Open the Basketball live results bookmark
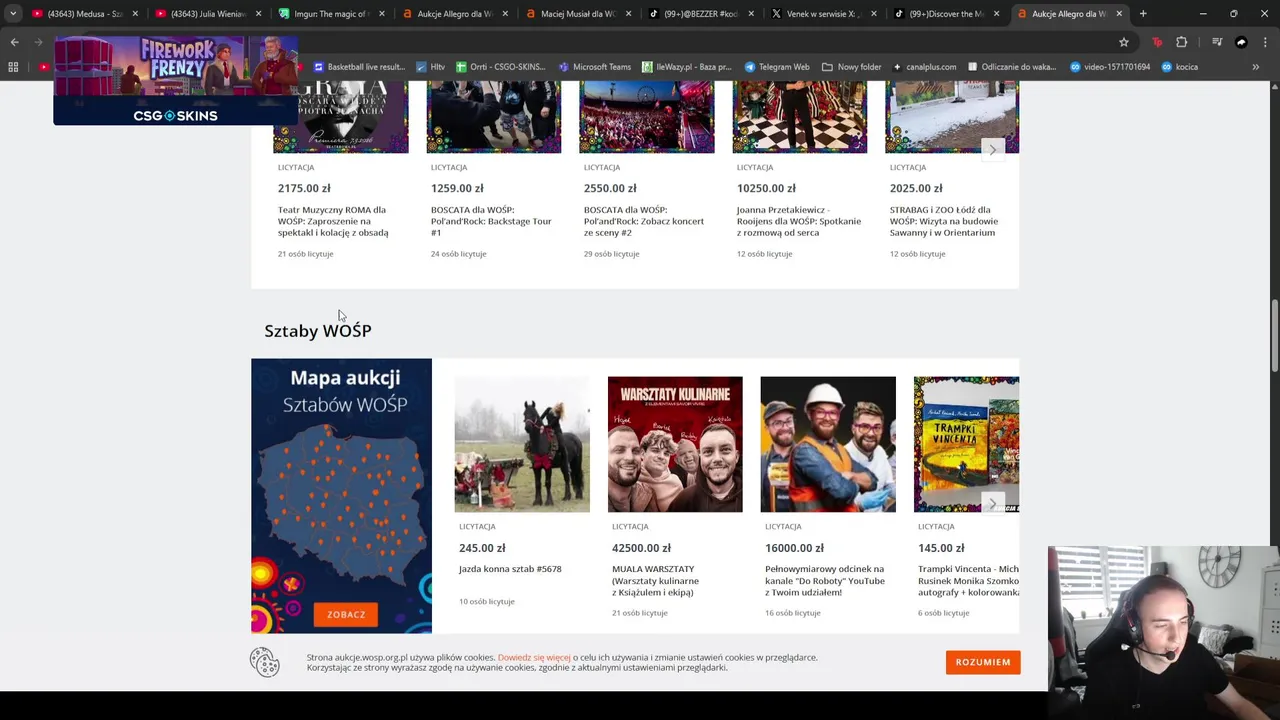 (x=359, y=67)
